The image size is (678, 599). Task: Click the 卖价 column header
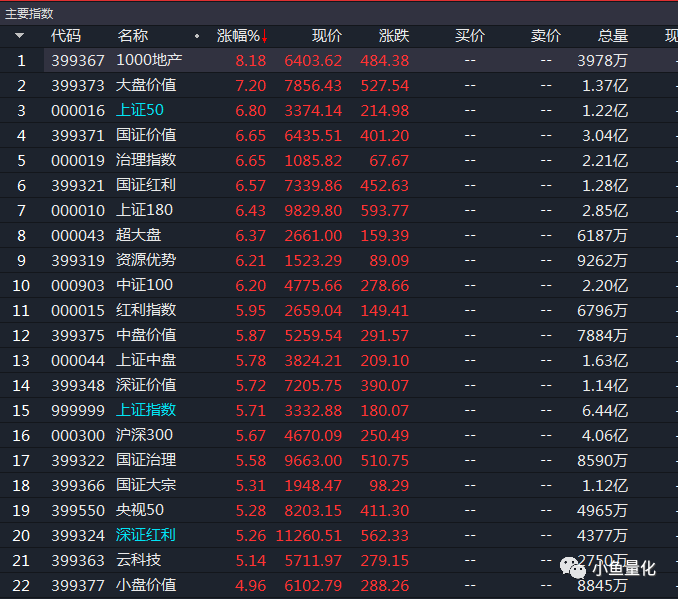pyautogui.click(x=546, y=36)
